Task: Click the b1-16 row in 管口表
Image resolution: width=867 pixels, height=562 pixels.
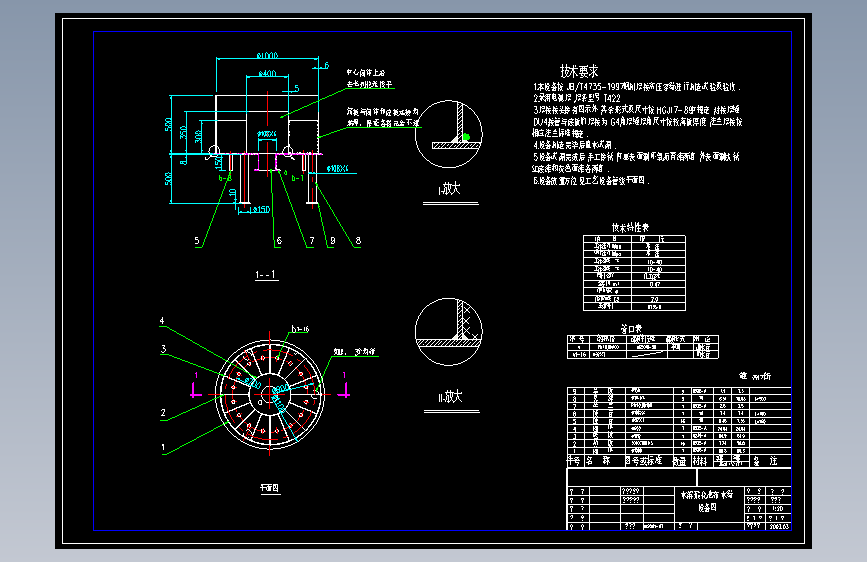Action: tap(643, 355)
